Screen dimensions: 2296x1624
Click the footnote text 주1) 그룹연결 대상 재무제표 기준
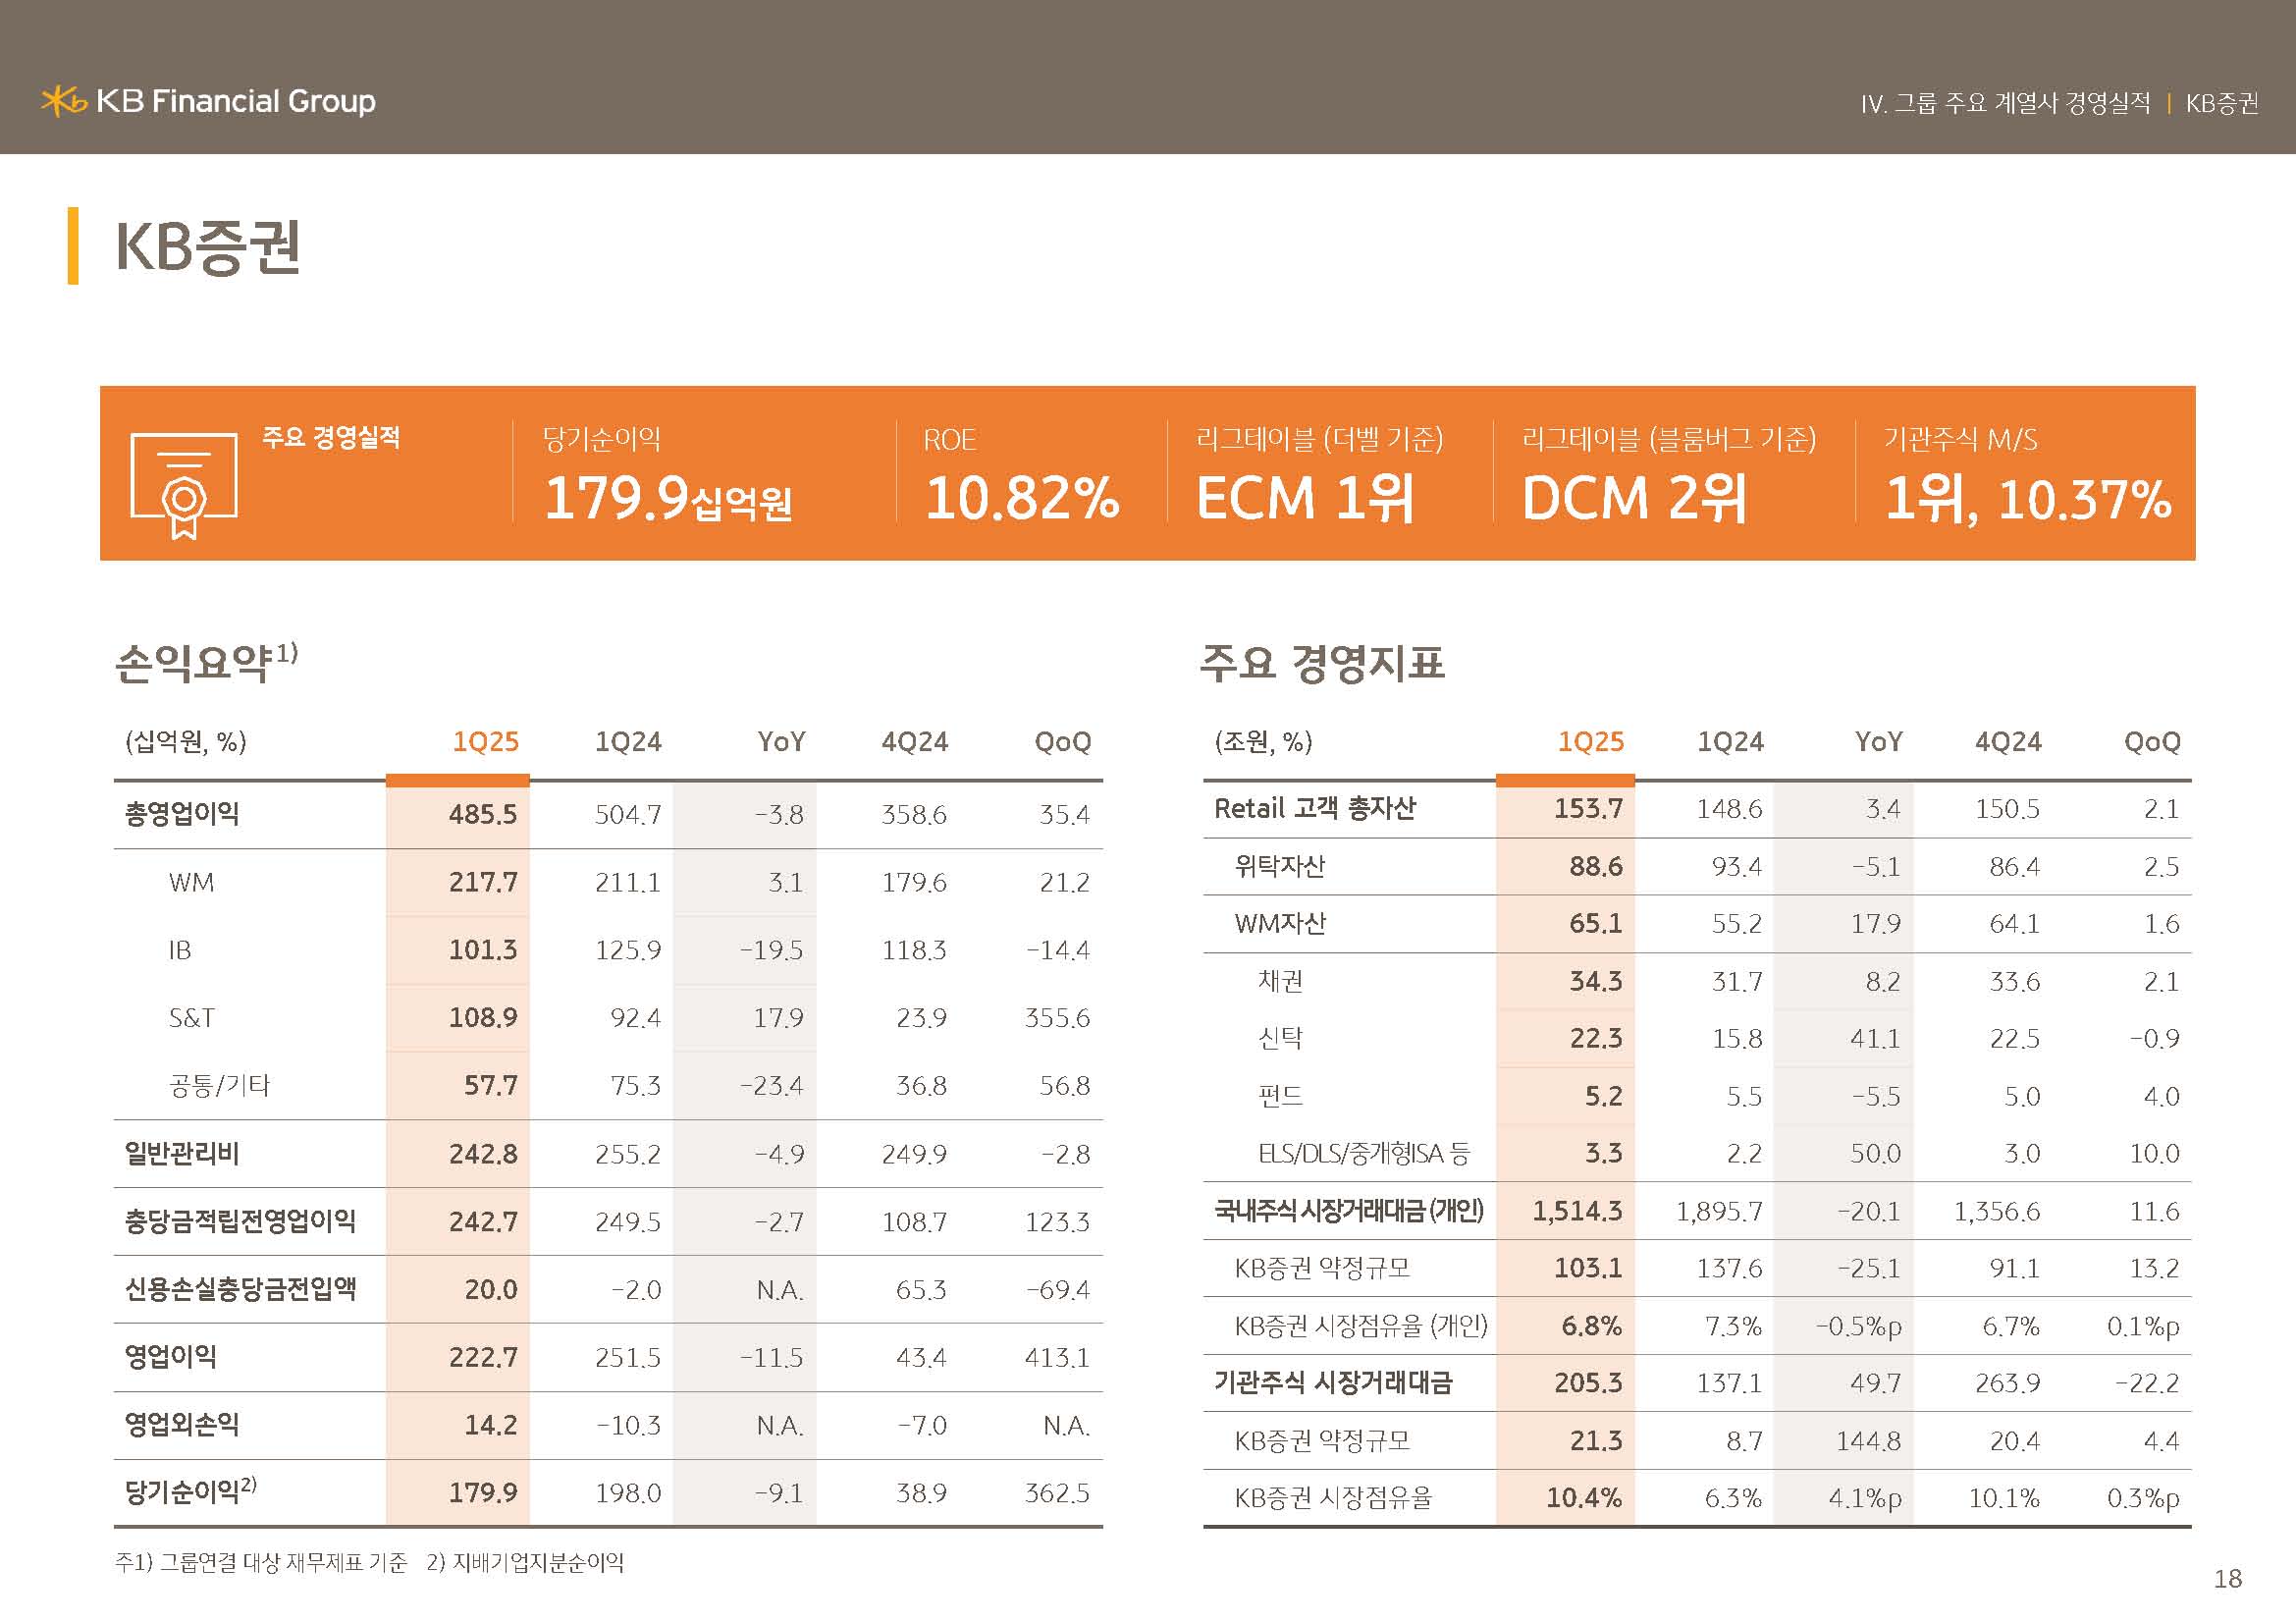[261, 1562]
